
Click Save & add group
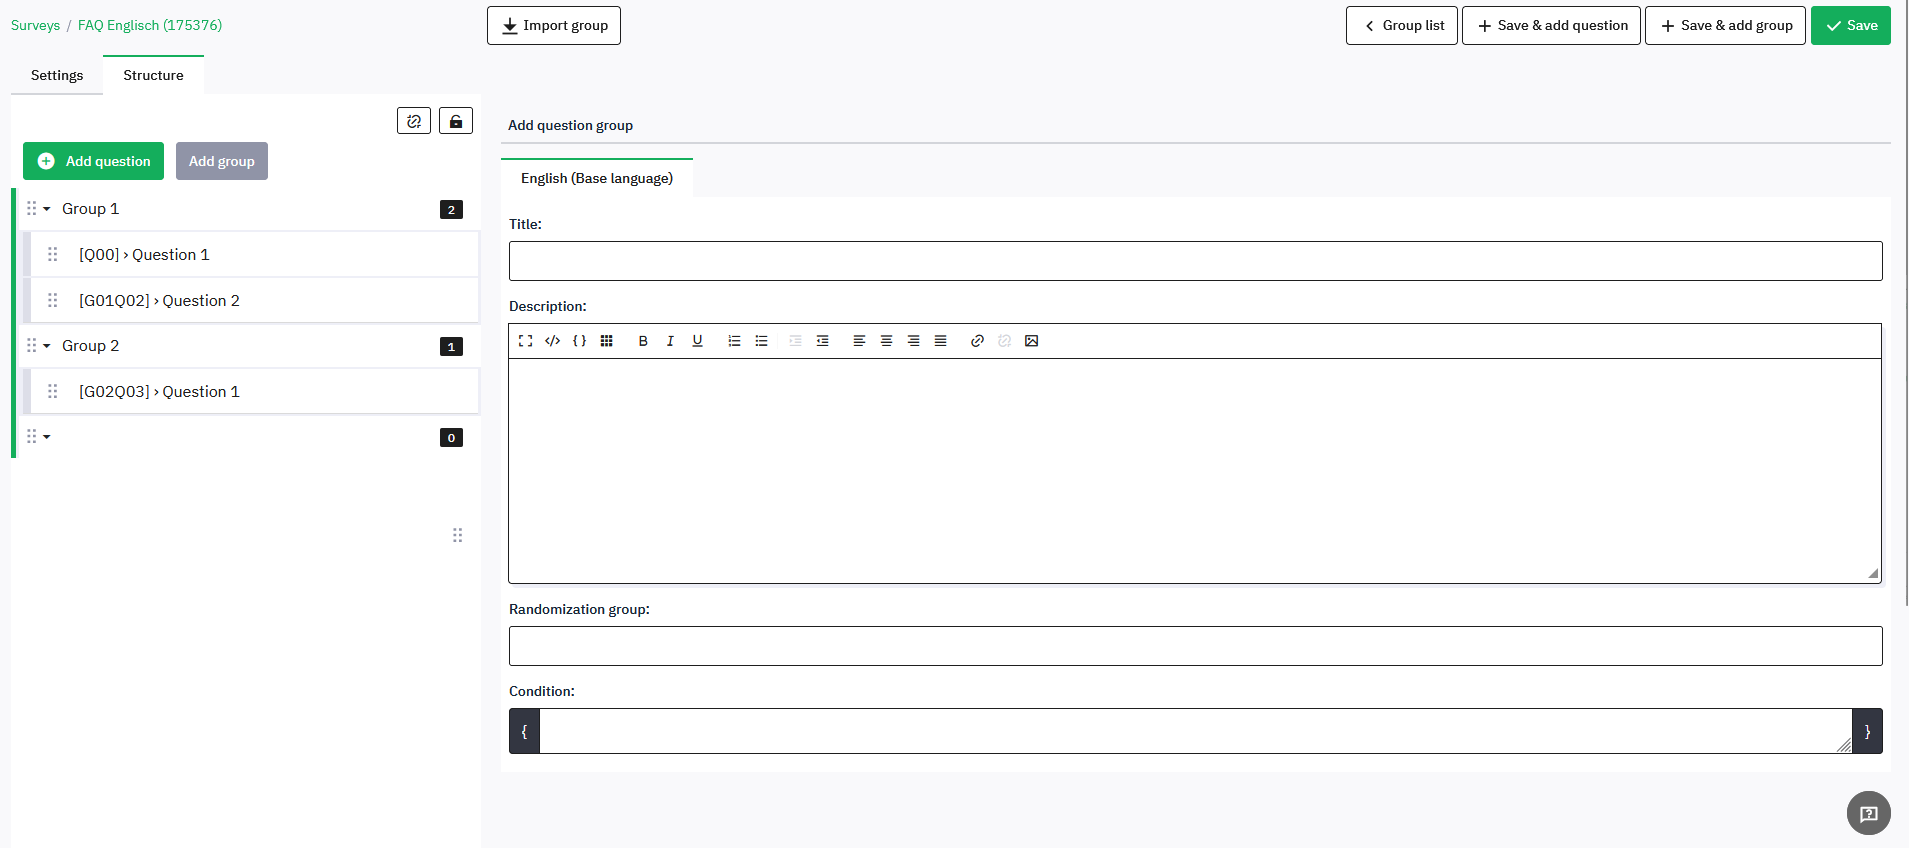(1725, 25)
